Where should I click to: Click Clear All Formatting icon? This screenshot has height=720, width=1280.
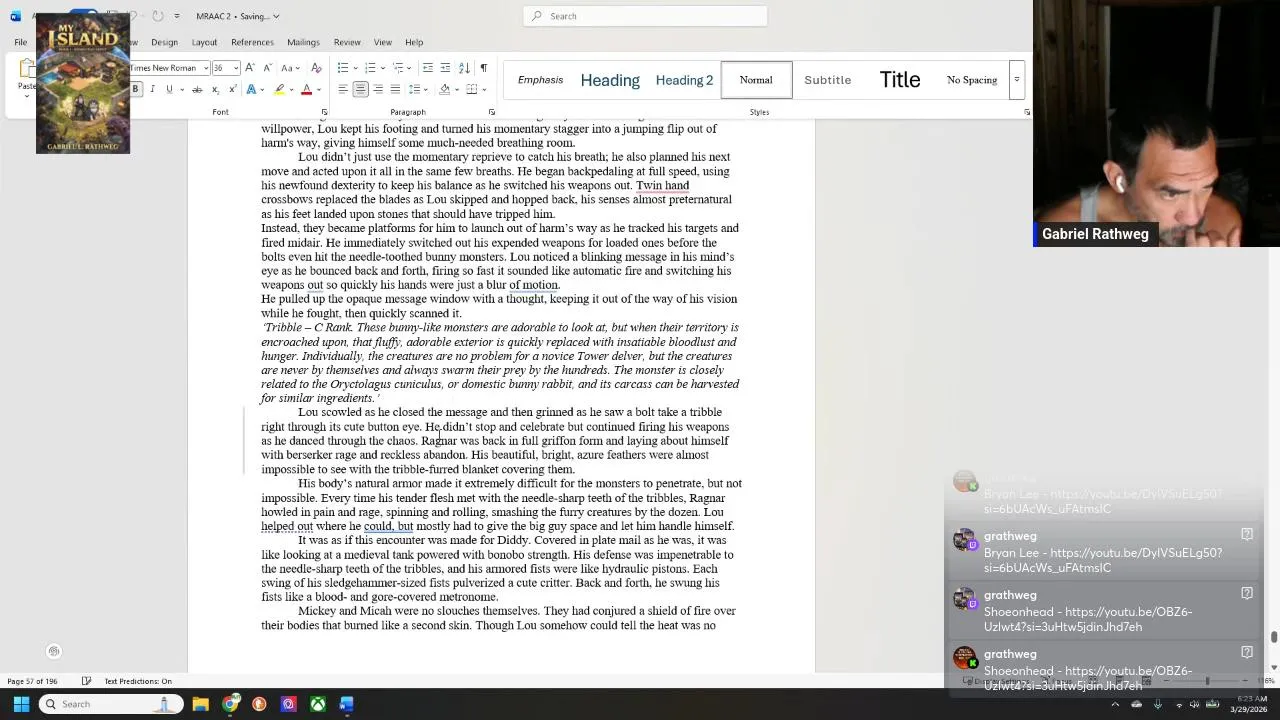316,68
